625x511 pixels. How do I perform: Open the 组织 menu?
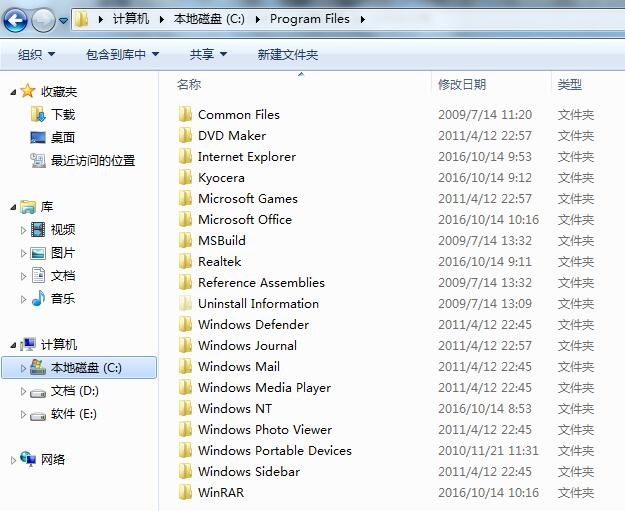tap(36, 54)
